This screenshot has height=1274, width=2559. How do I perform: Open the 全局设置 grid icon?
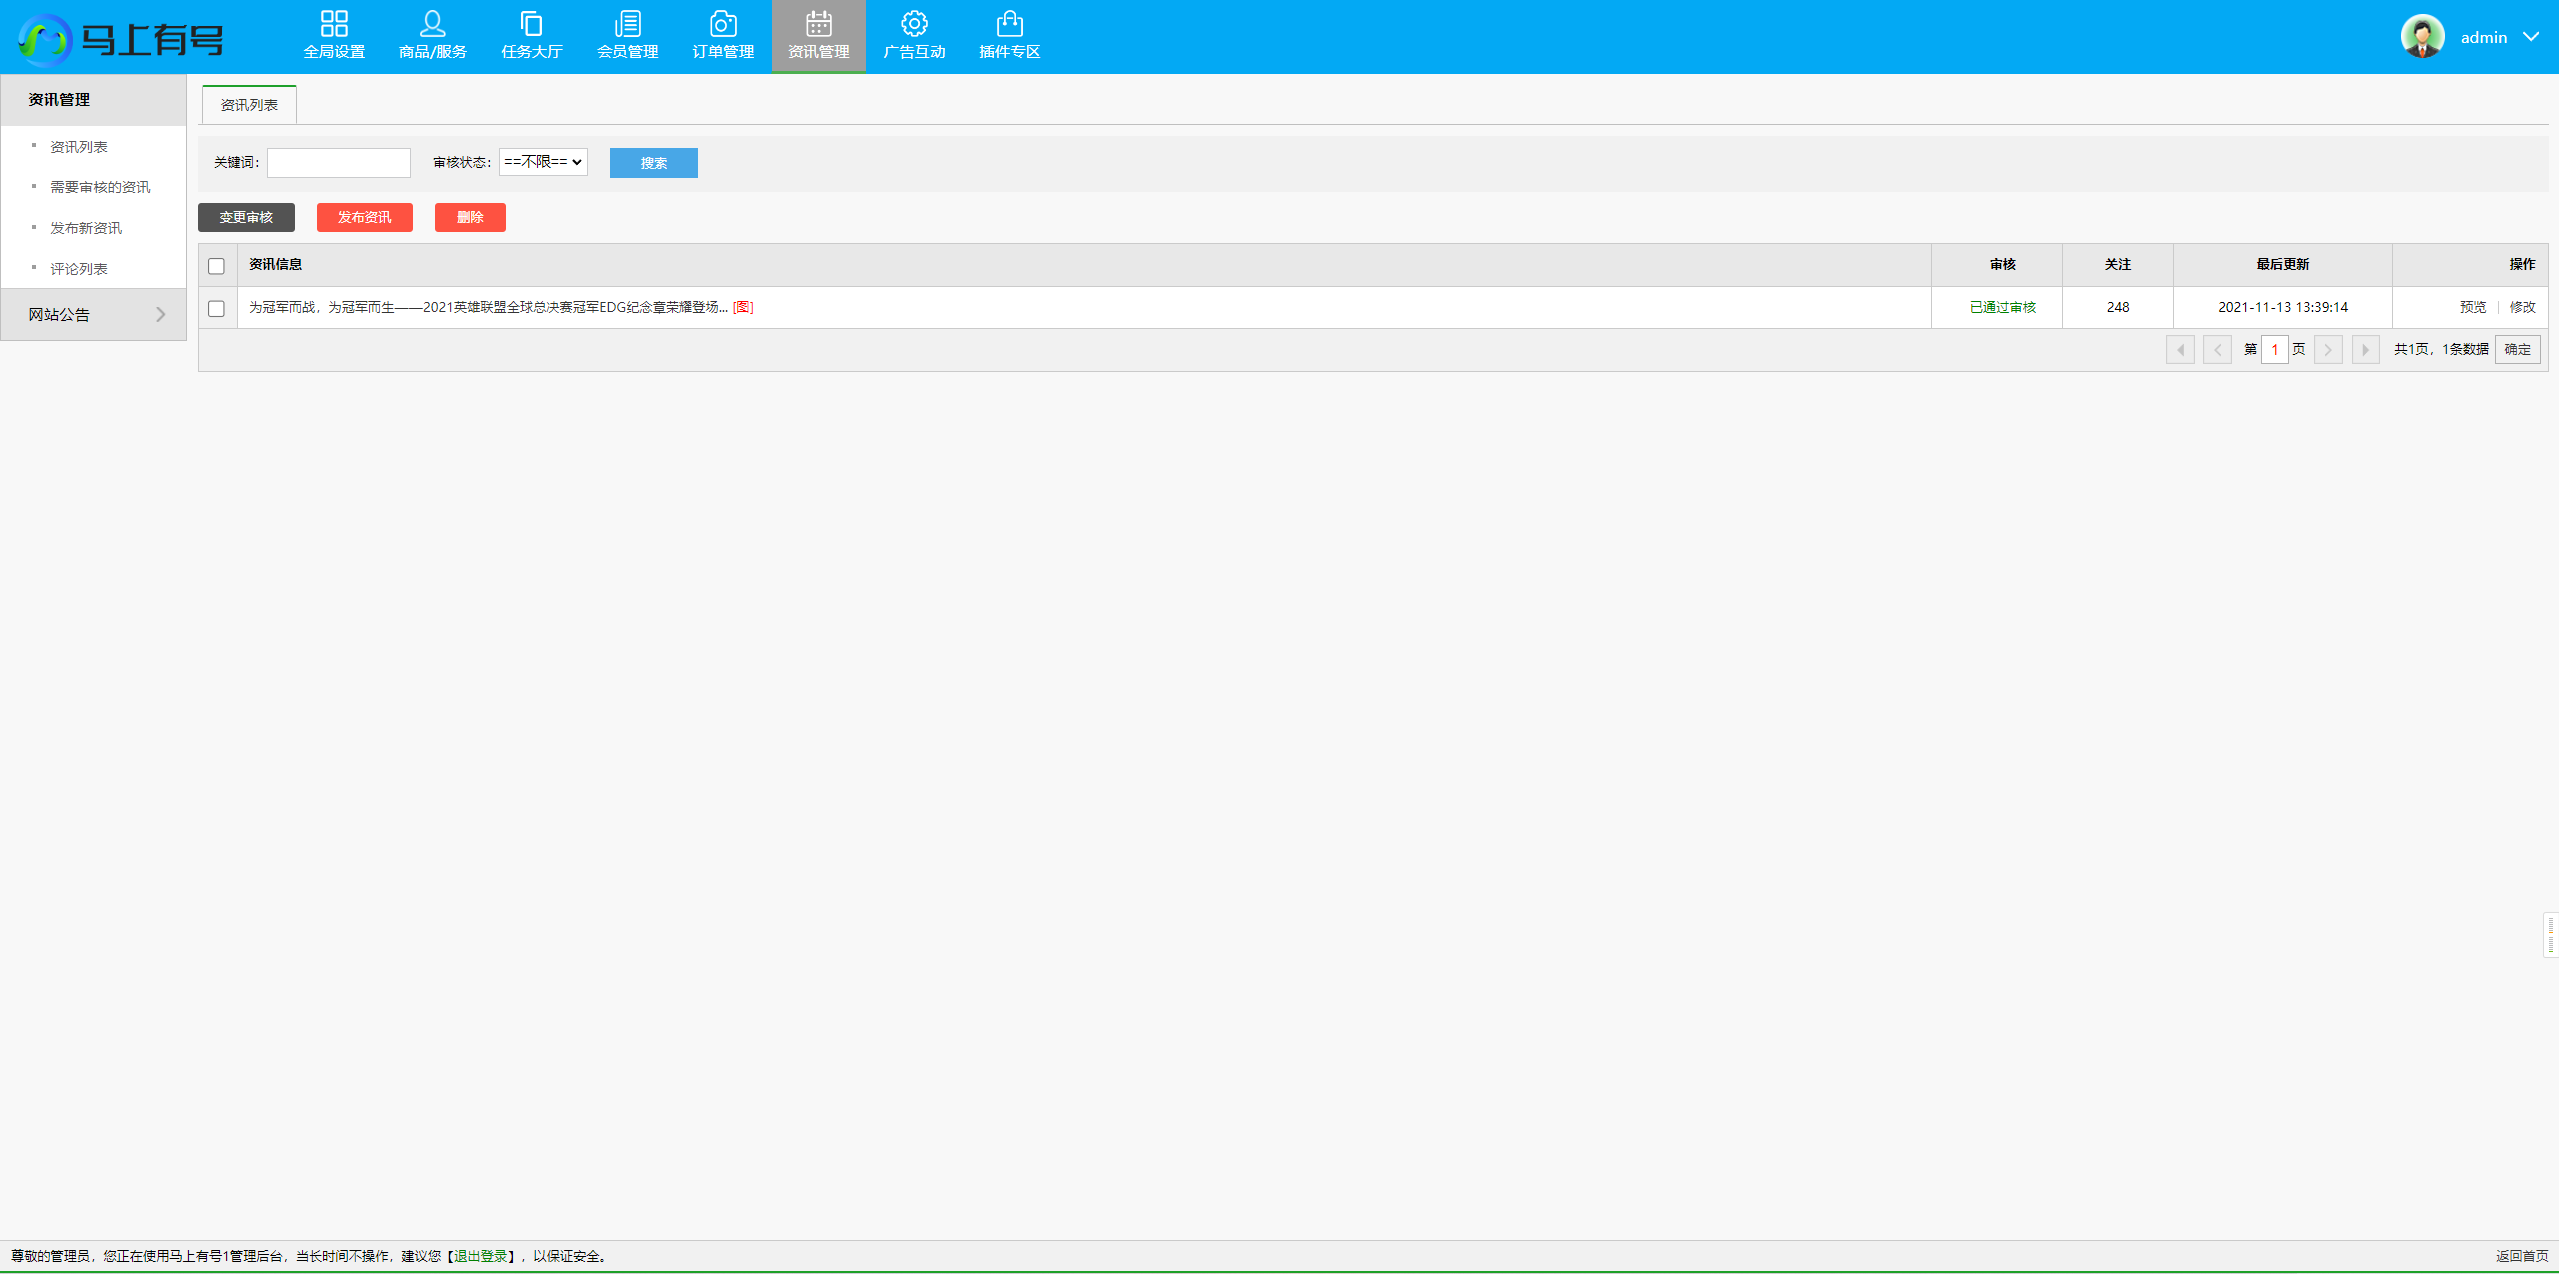(334, 24)
